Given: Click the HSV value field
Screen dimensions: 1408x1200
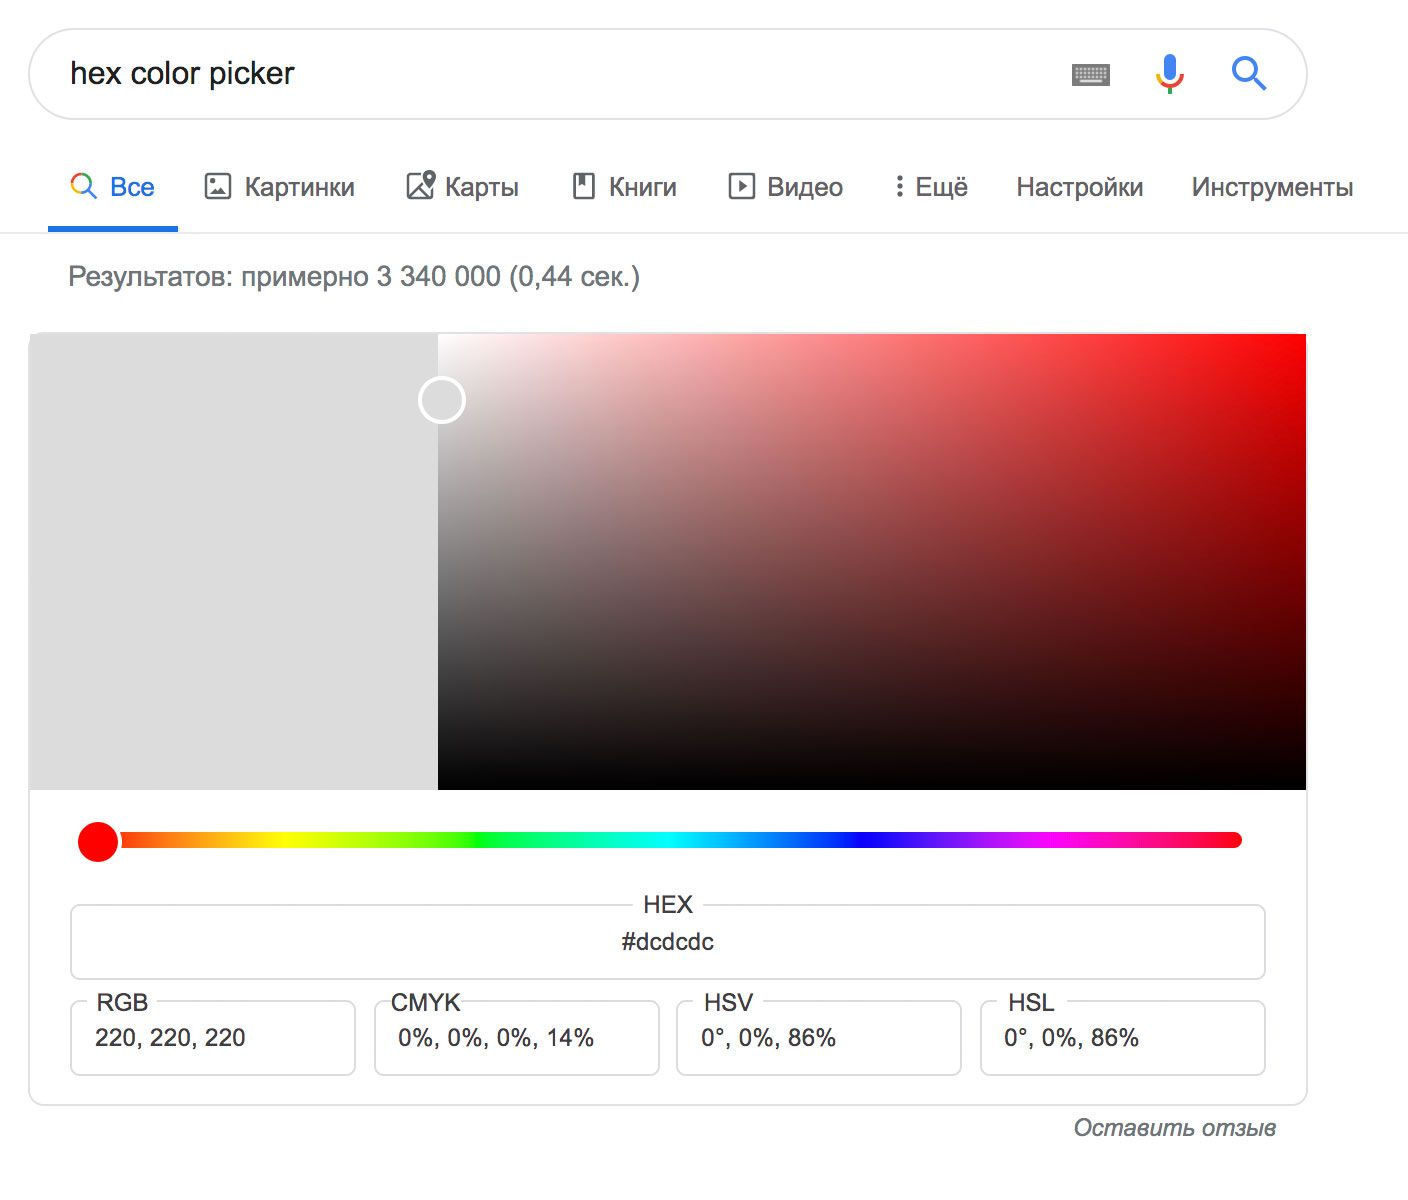Looking at the screenshot, I should (819, 1038).
